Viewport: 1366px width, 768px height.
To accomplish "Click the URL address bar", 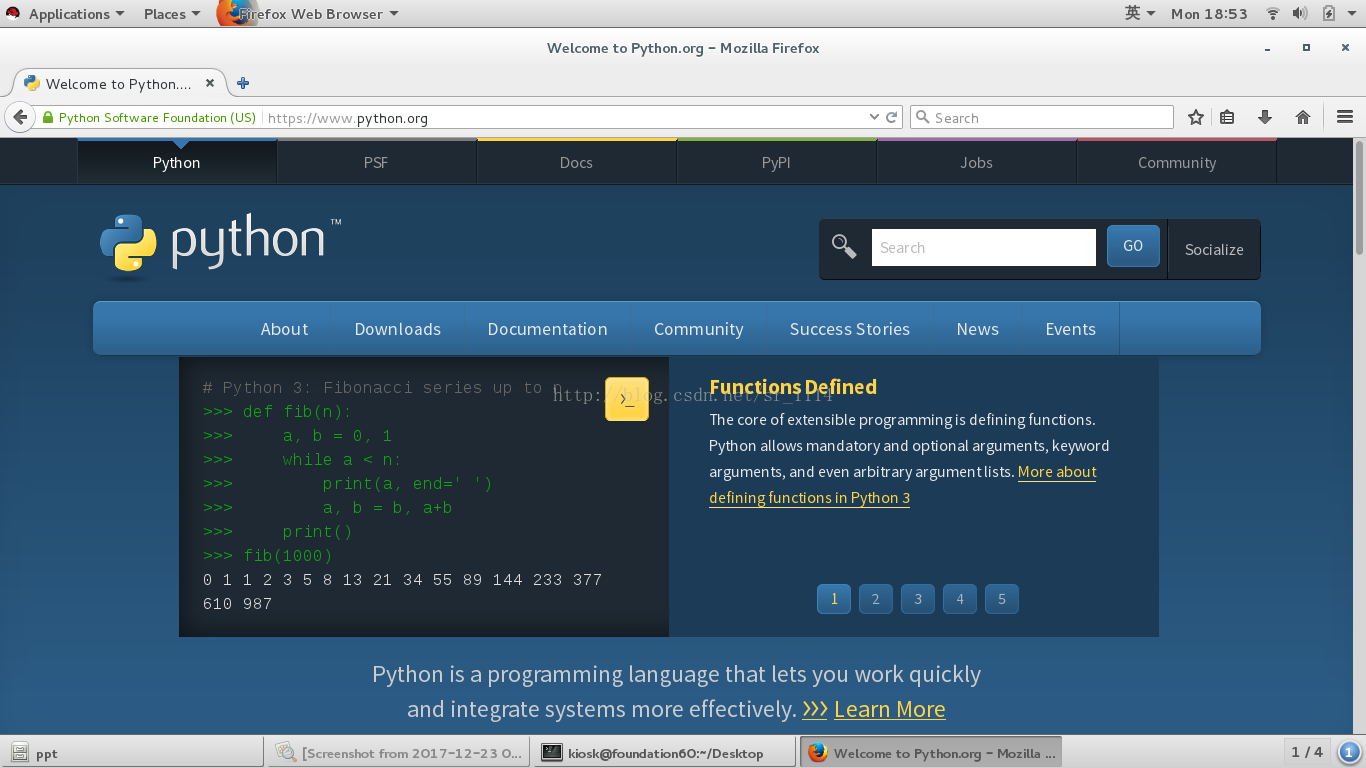I will click(x=564, y=117).
